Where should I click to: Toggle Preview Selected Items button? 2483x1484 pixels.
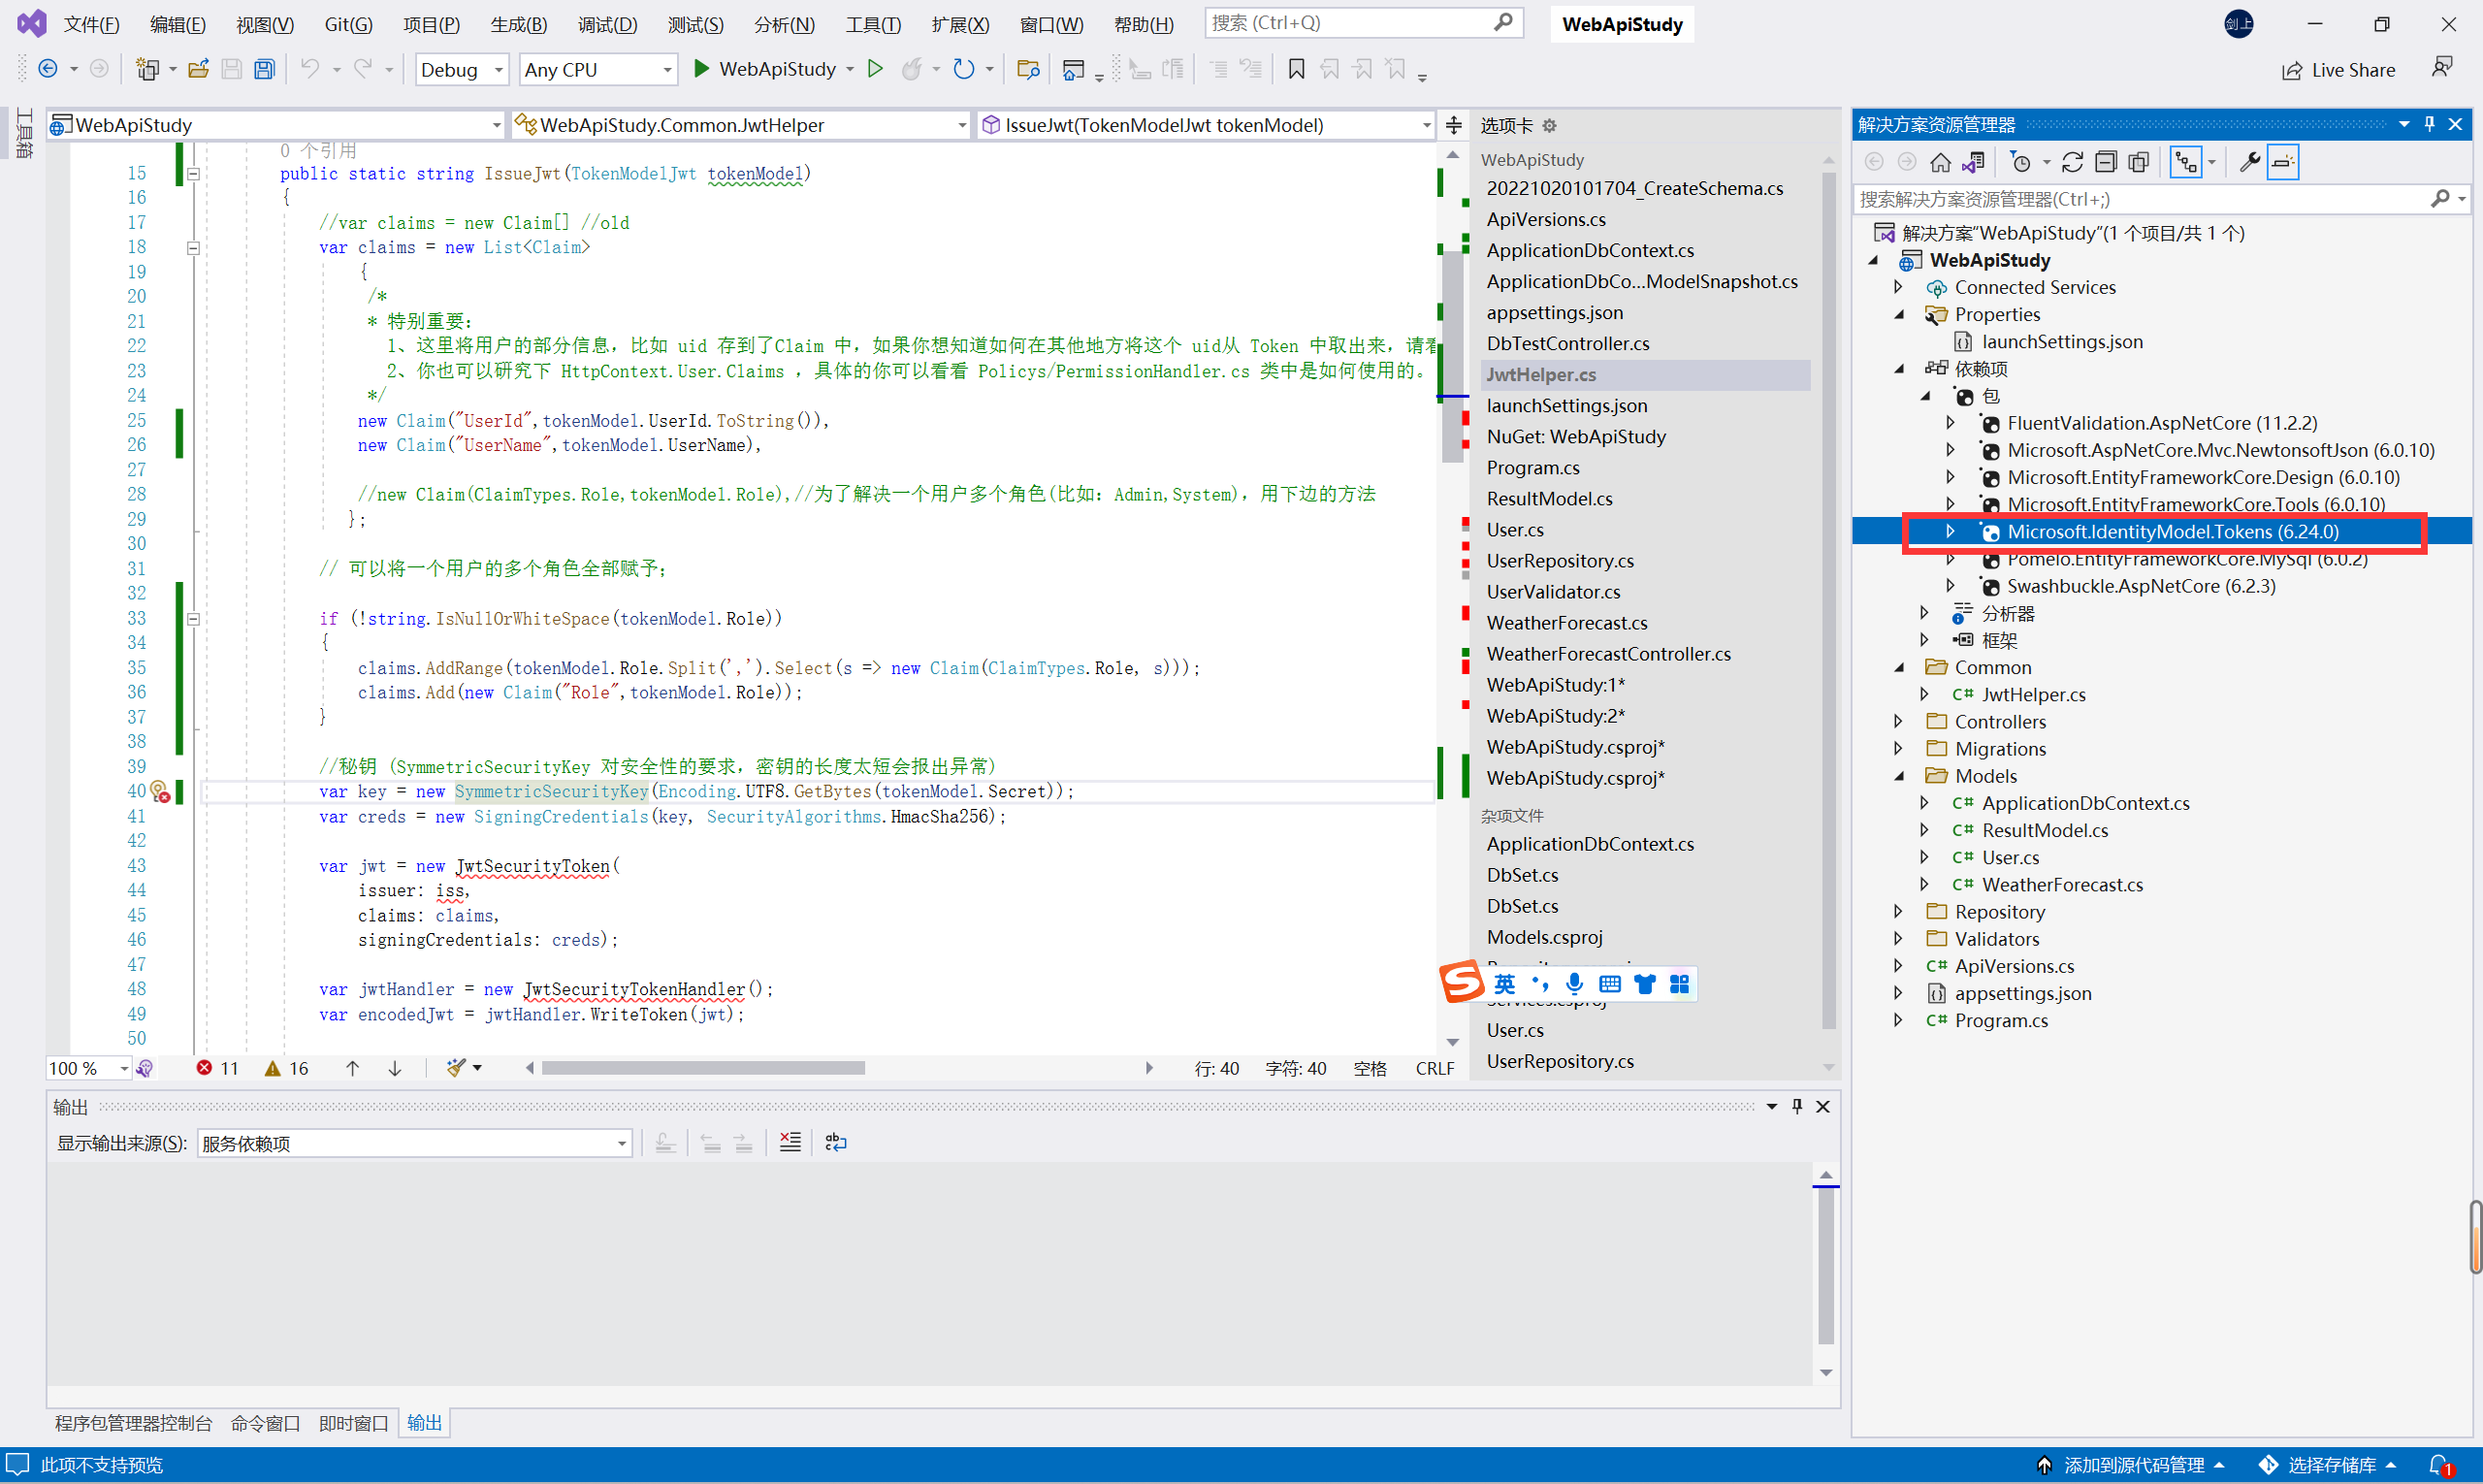click(2283, 162)
